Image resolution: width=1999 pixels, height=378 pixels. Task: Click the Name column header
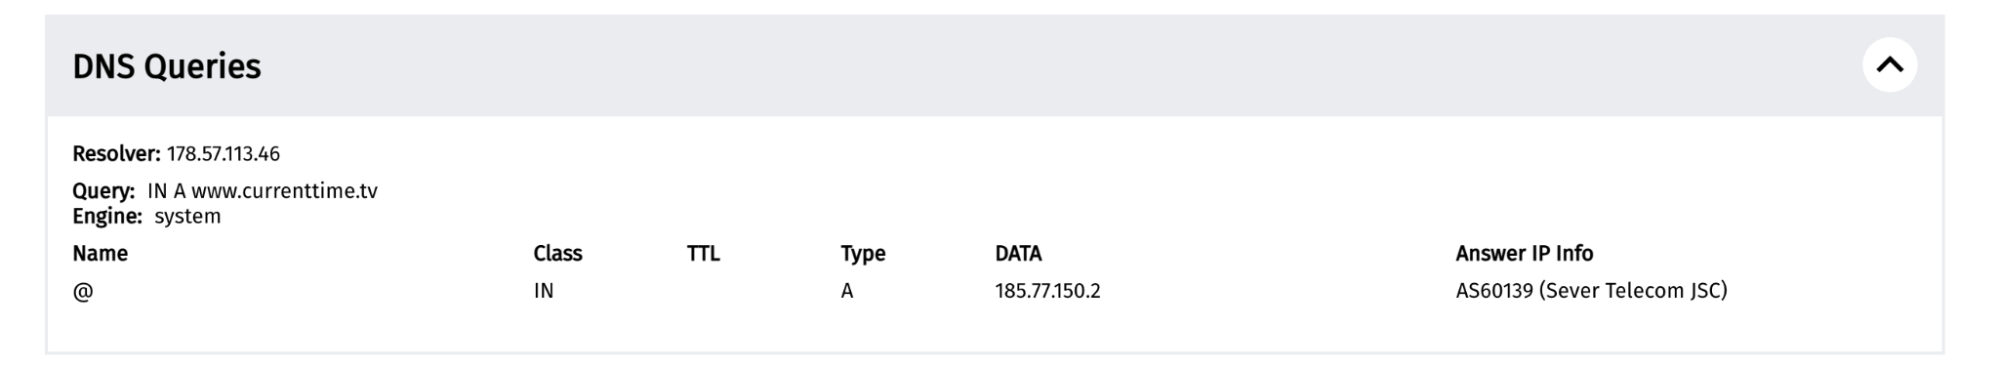[100, 254]
